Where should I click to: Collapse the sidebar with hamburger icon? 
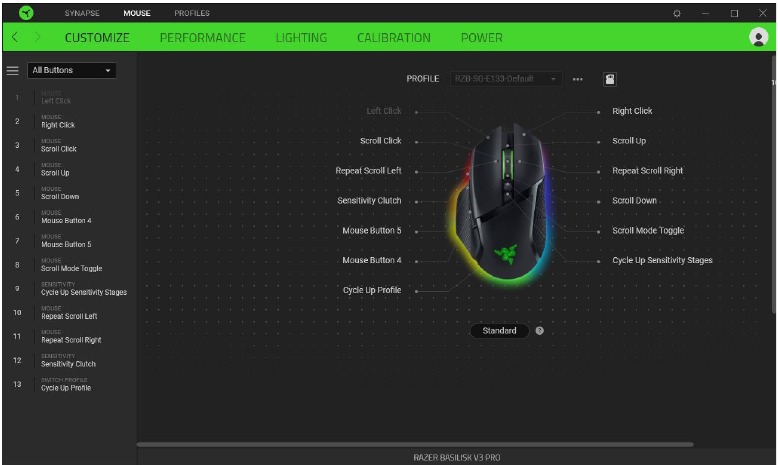[x=12, y=70]
